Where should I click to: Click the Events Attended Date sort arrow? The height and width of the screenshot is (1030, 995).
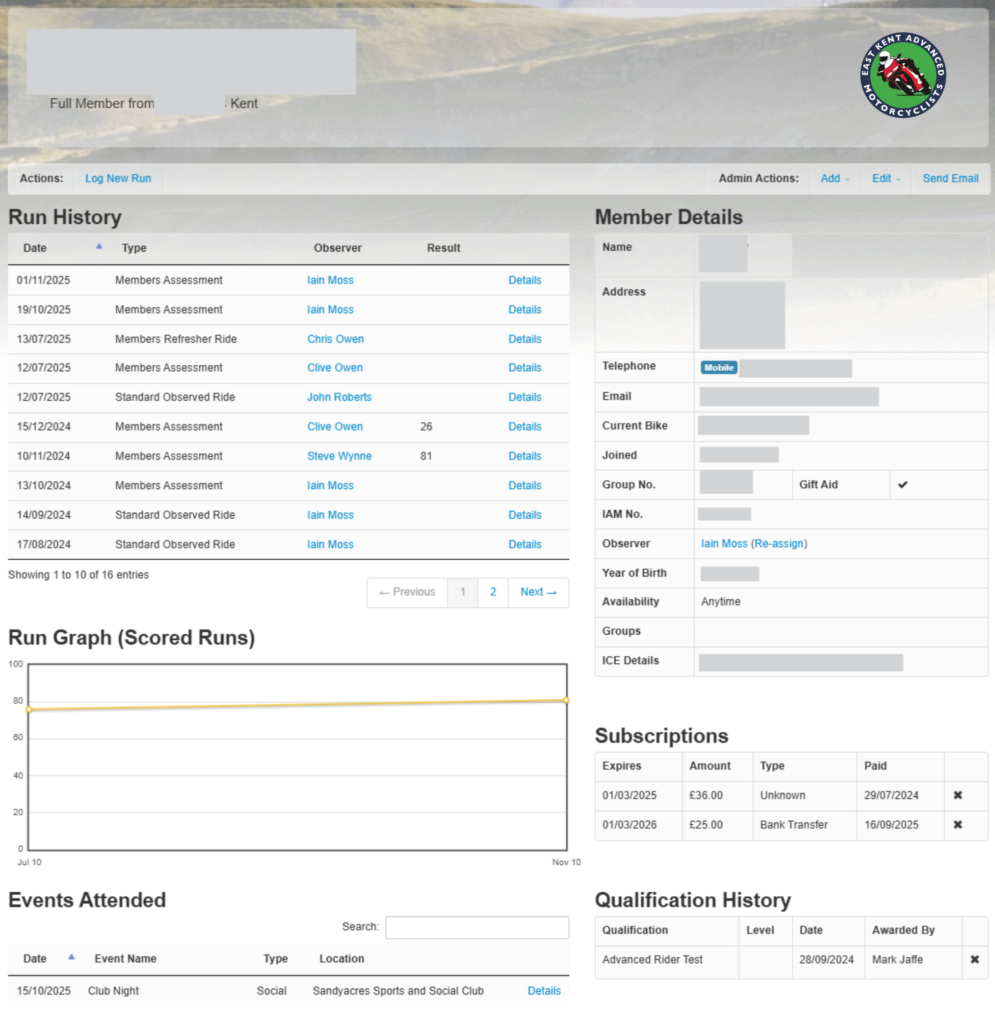tap(71, 957)
